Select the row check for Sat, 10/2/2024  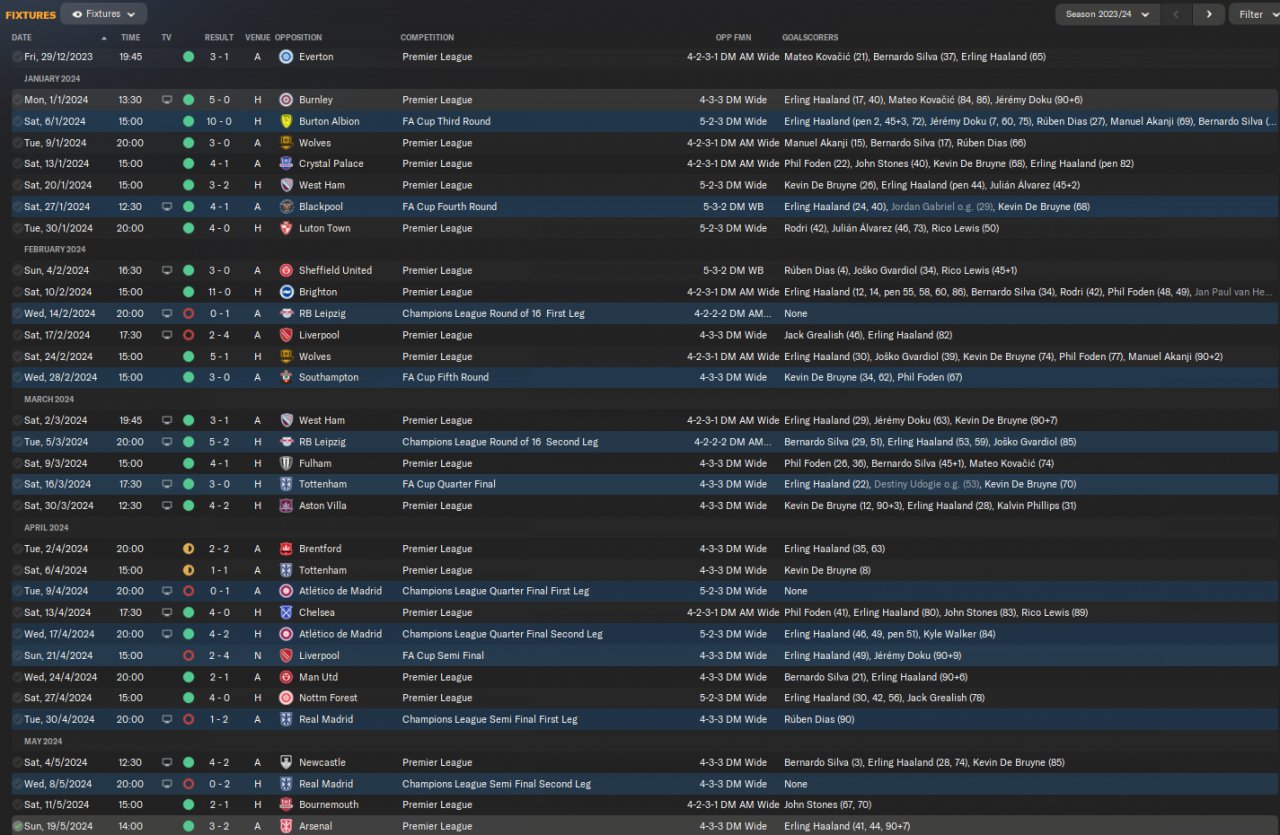coord(17,292)
